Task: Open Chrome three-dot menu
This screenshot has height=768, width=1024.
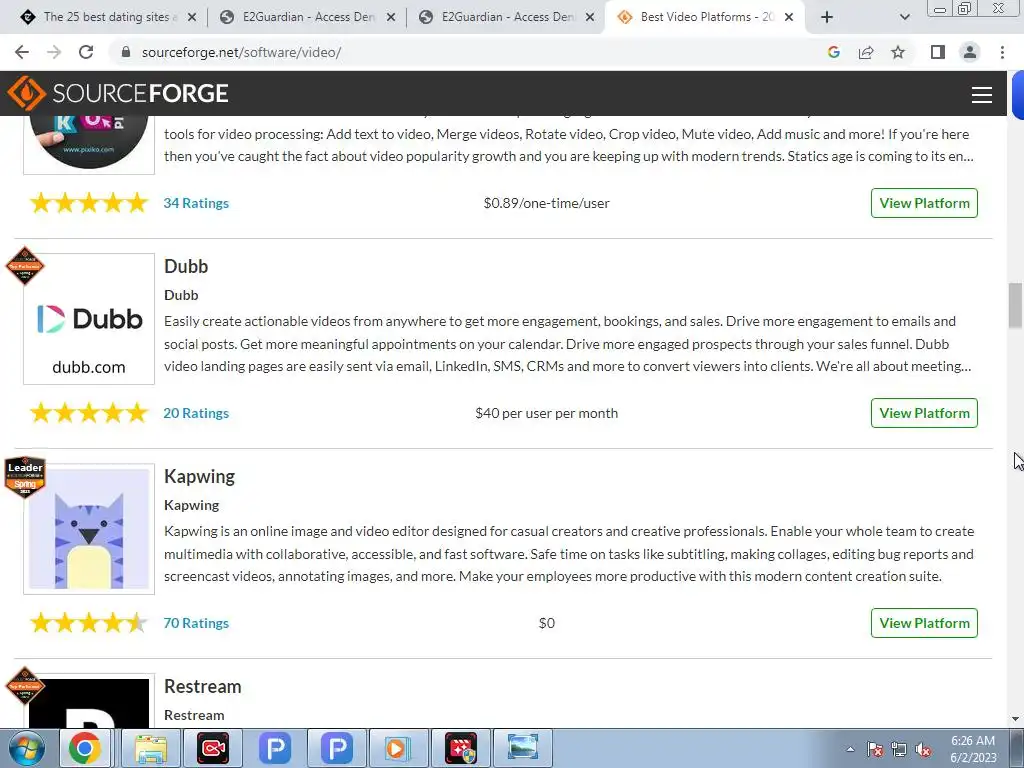Action: (x=1002, y=52)
